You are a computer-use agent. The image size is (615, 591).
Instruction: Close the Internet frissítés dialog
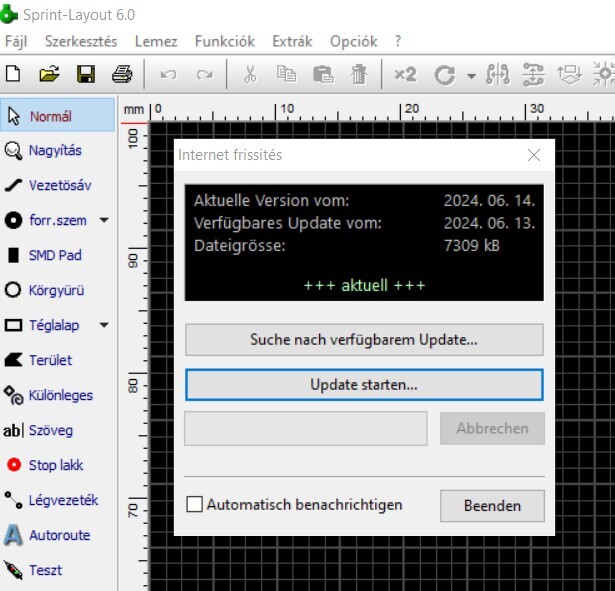tap(534, 155)
